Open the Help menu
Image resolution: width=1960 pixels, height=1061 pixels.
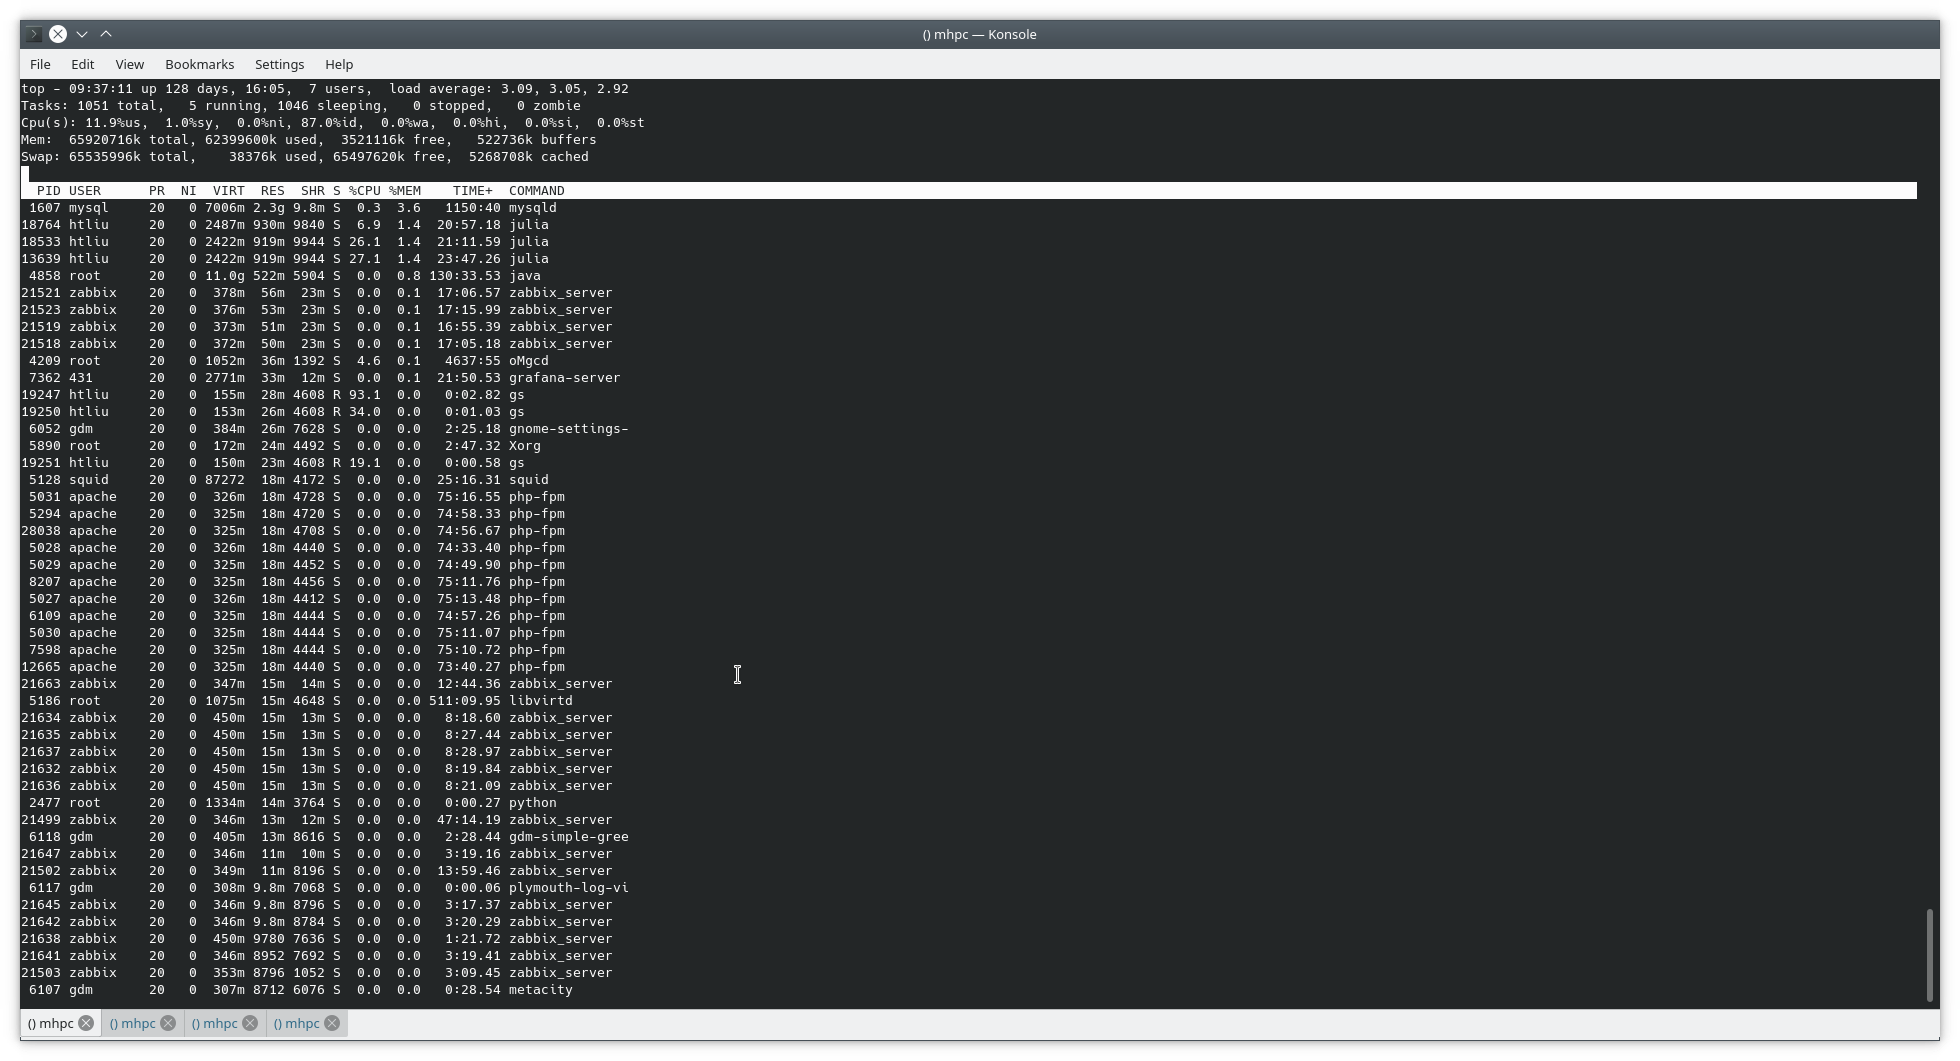pyautogui.click(x=338, y=64)
